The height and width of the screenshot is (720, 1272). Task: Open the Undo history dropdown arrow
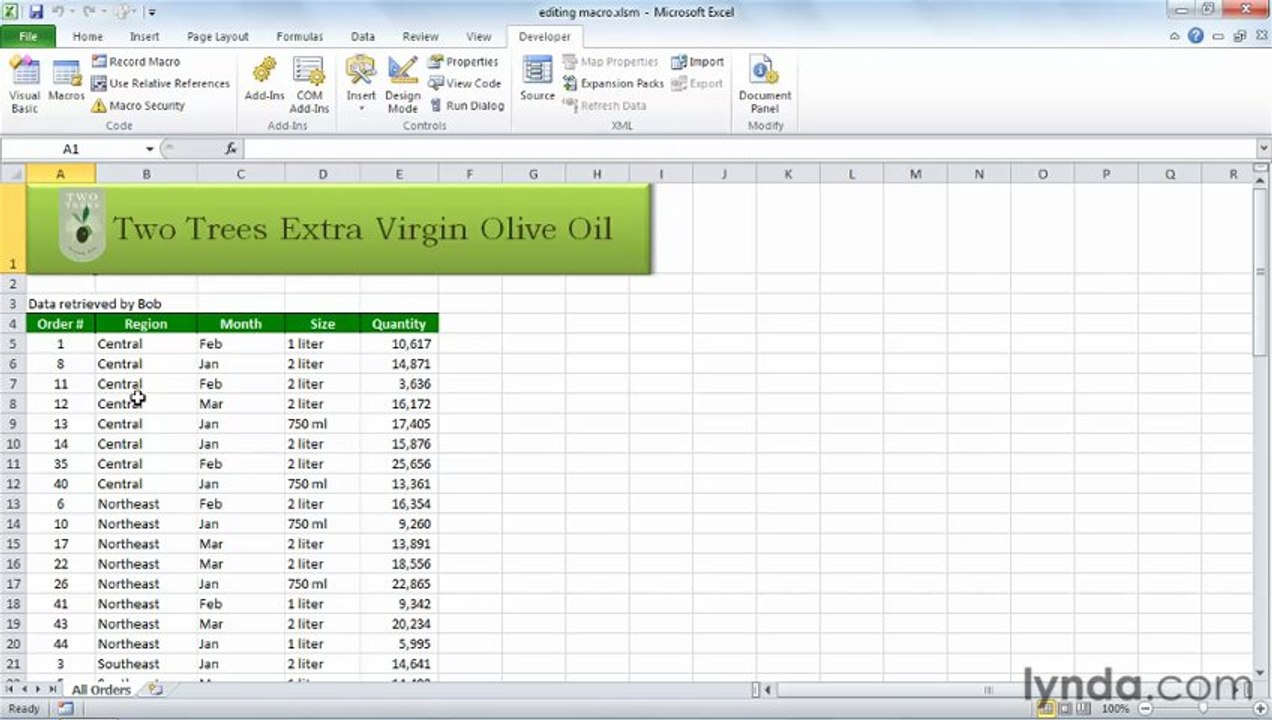71,12
